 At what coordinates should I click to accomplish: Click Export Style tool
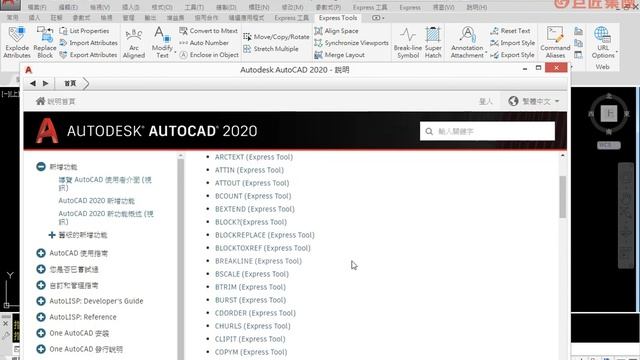pyautogui.click(x=512, y=54)
